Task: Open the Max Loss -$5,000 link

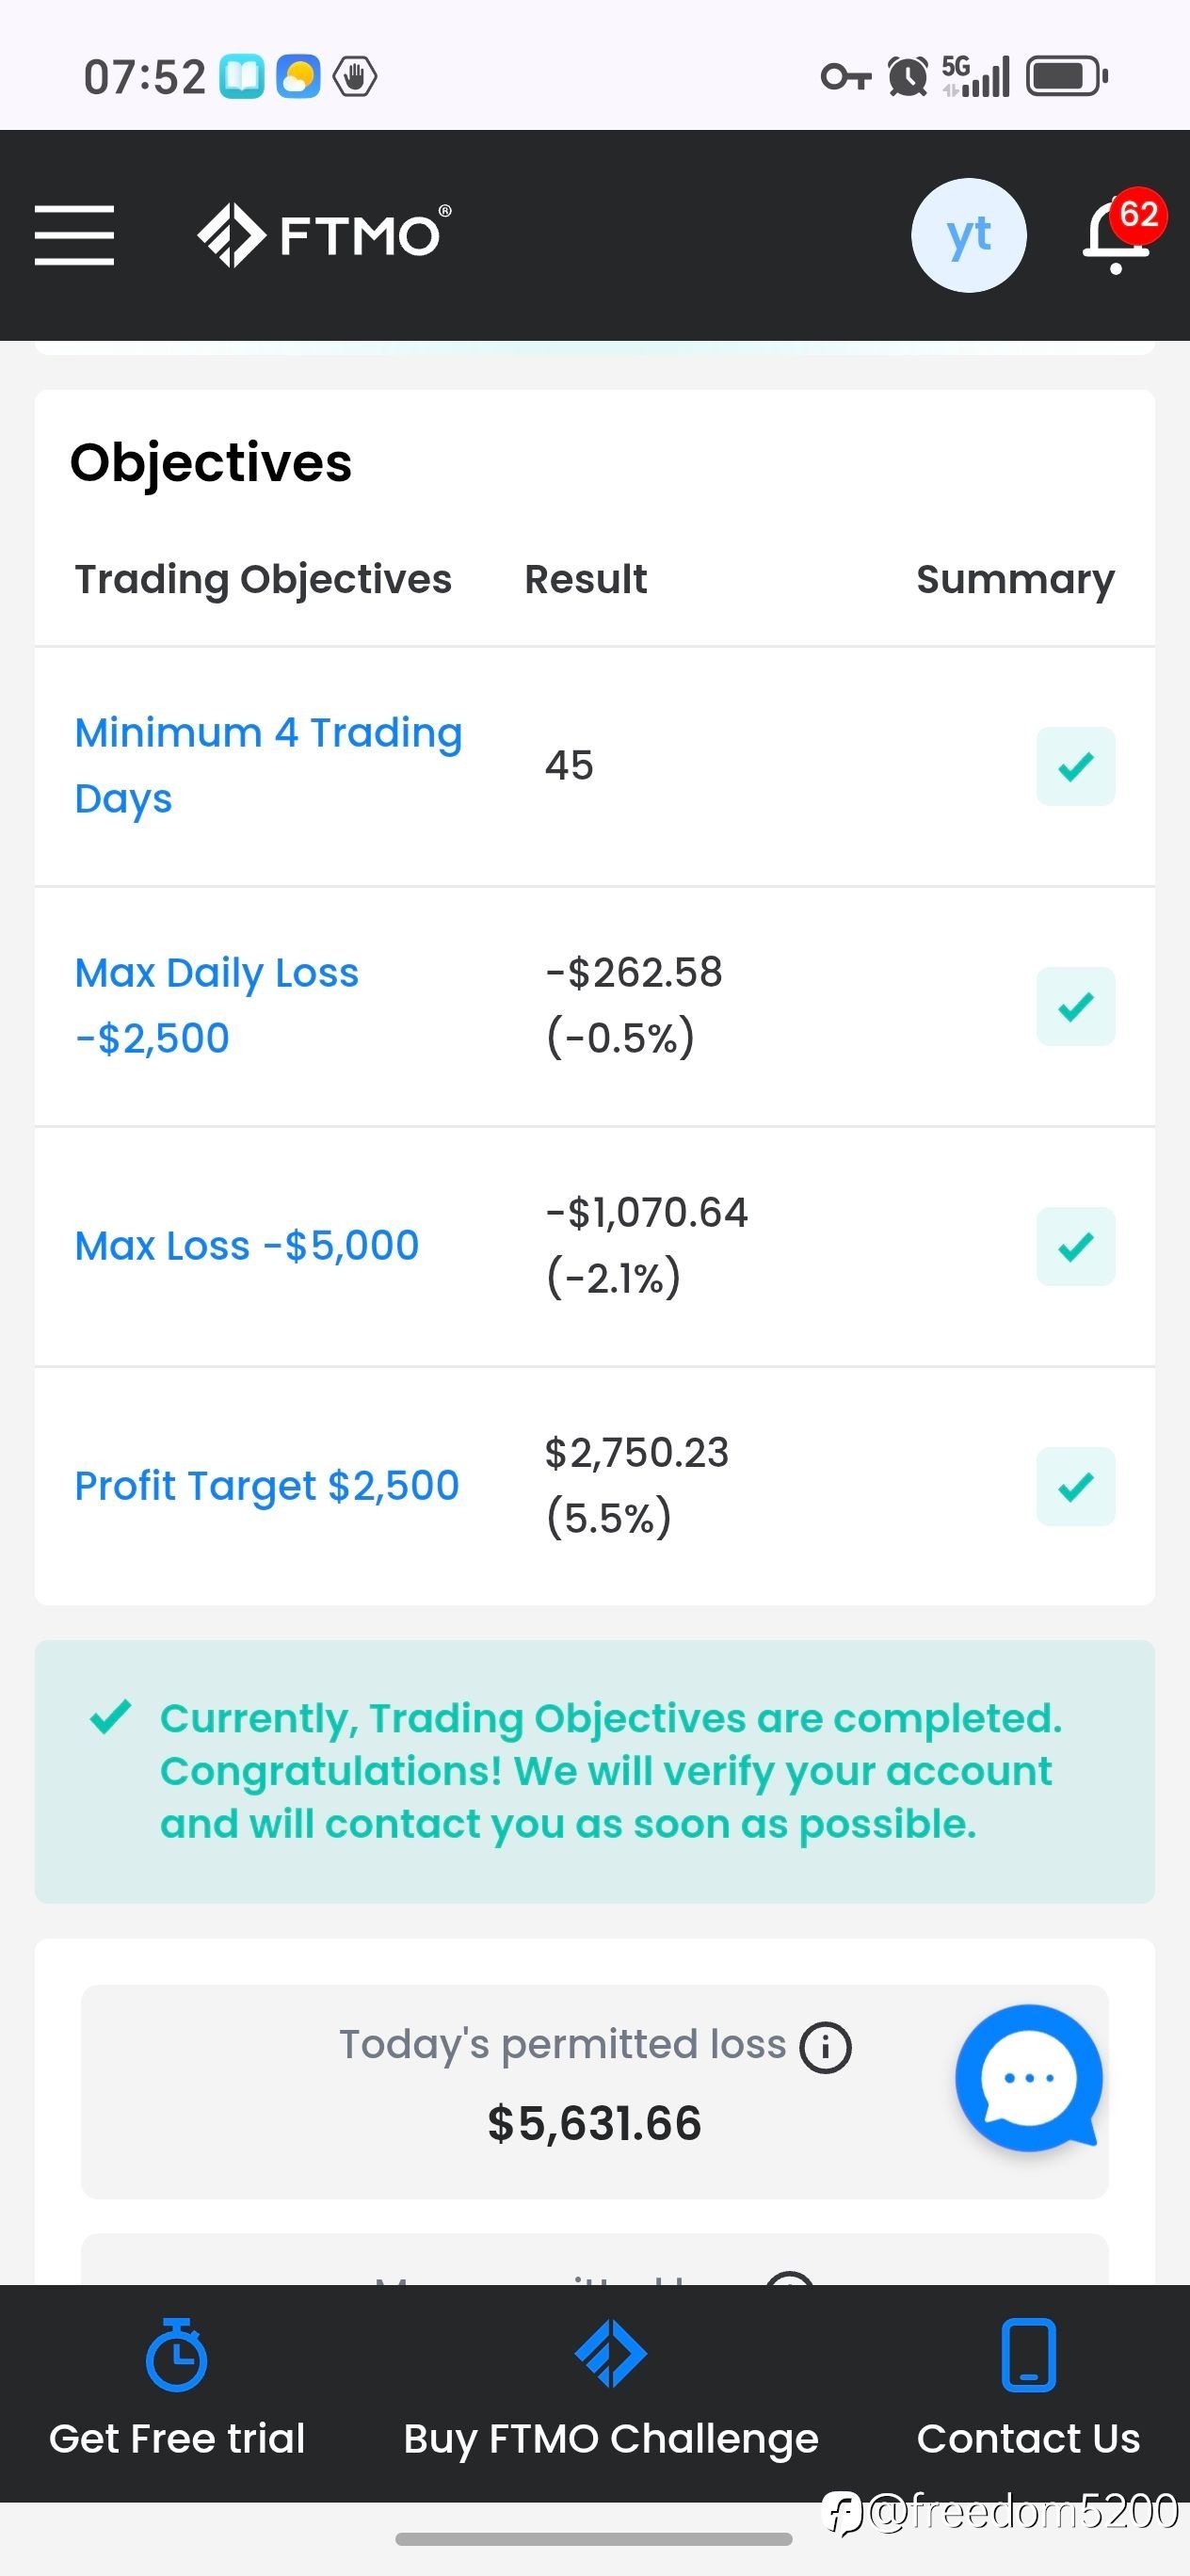Action: coord(246,1246)
